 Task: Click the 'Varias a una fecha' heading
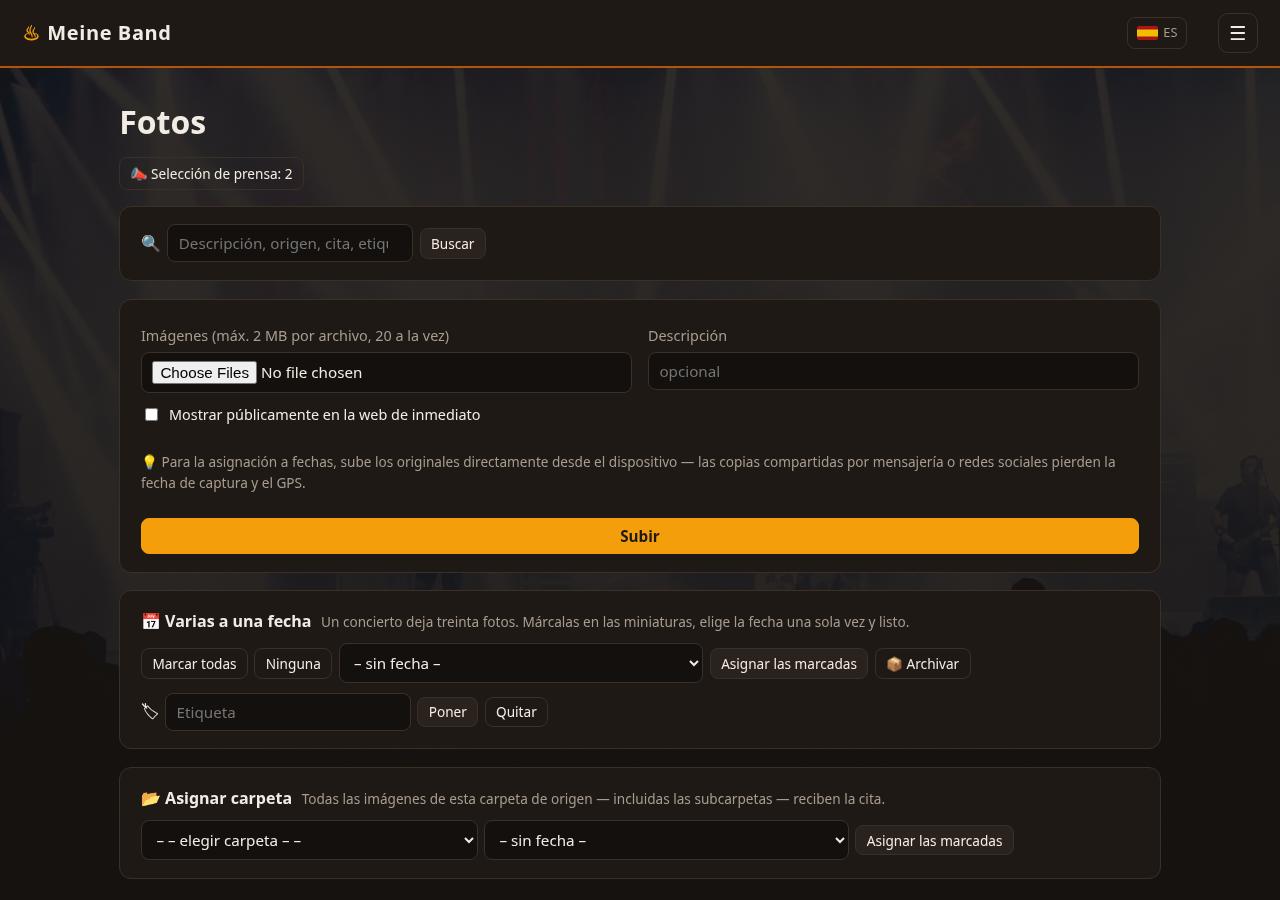tap(238, 621)
